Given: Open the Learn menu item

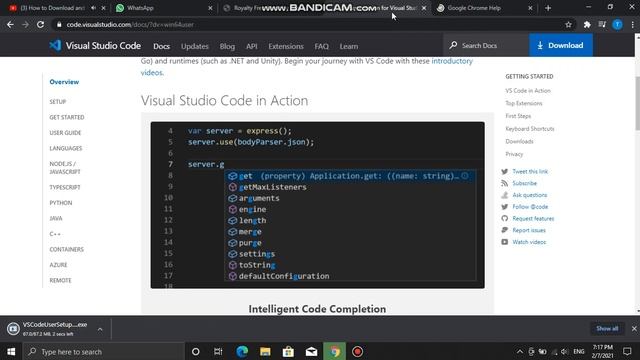Looking at the screenshot, I should pos(349,46).
